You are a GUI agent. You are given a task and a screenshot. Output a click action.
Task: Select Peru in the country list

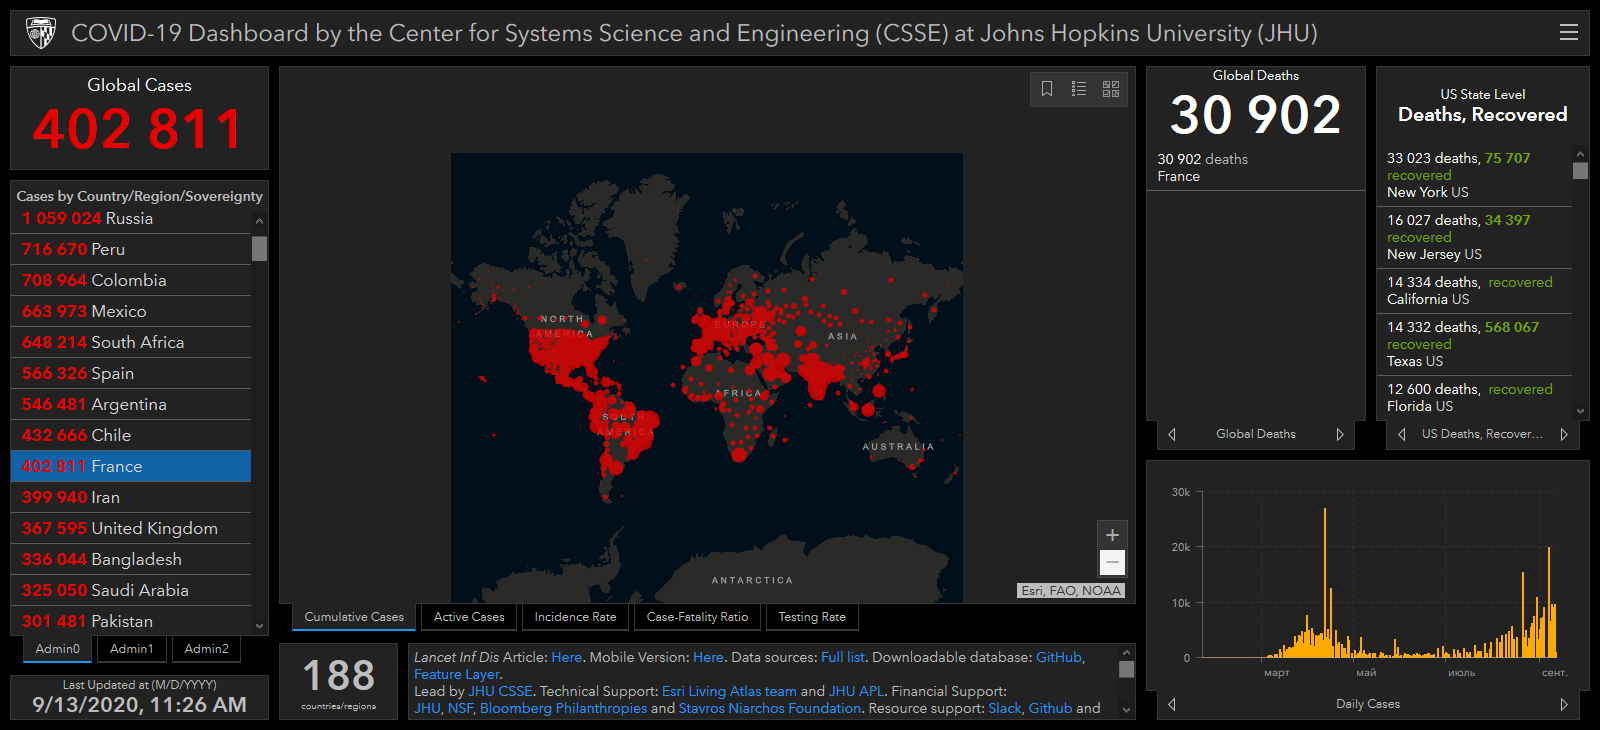[x=131, y=249]
